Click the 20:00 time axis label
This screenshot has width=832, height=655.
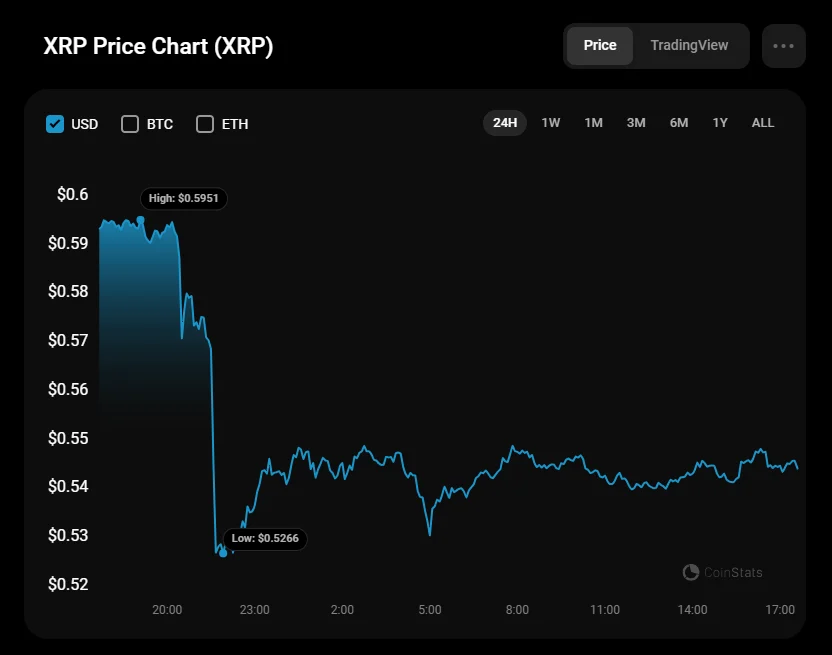click(167, 610)
